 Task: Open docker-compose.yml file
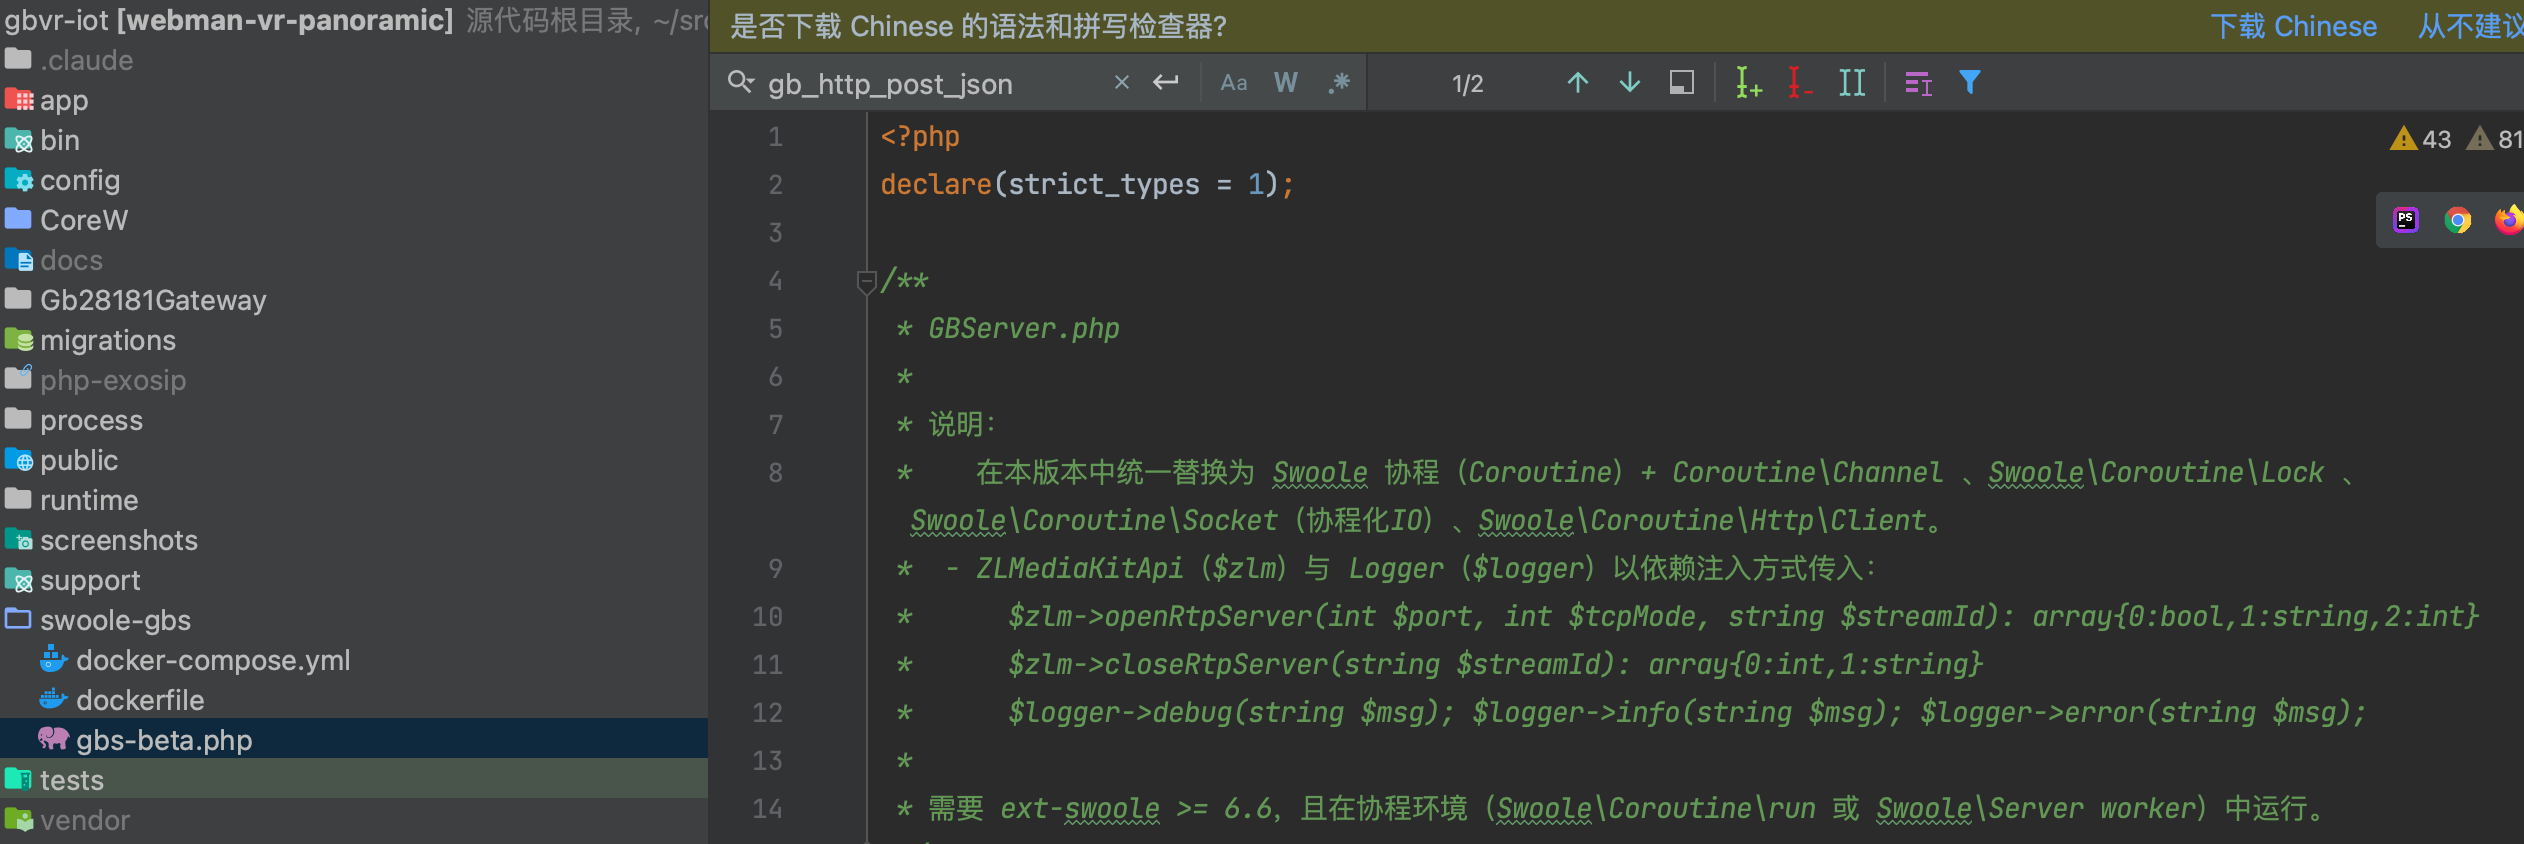213,660
